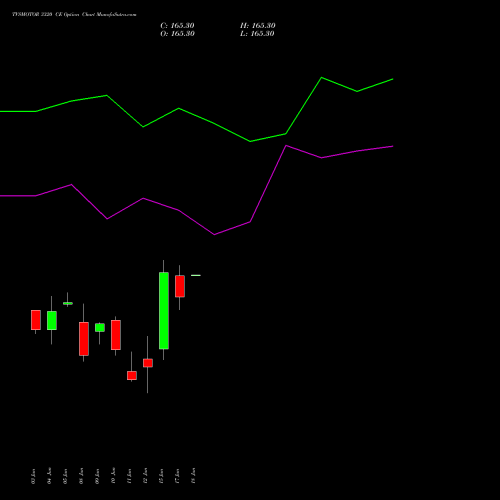Click the 10 Jun date axis label
Screen dimensions: 500x500
click(x=113, y=476)
